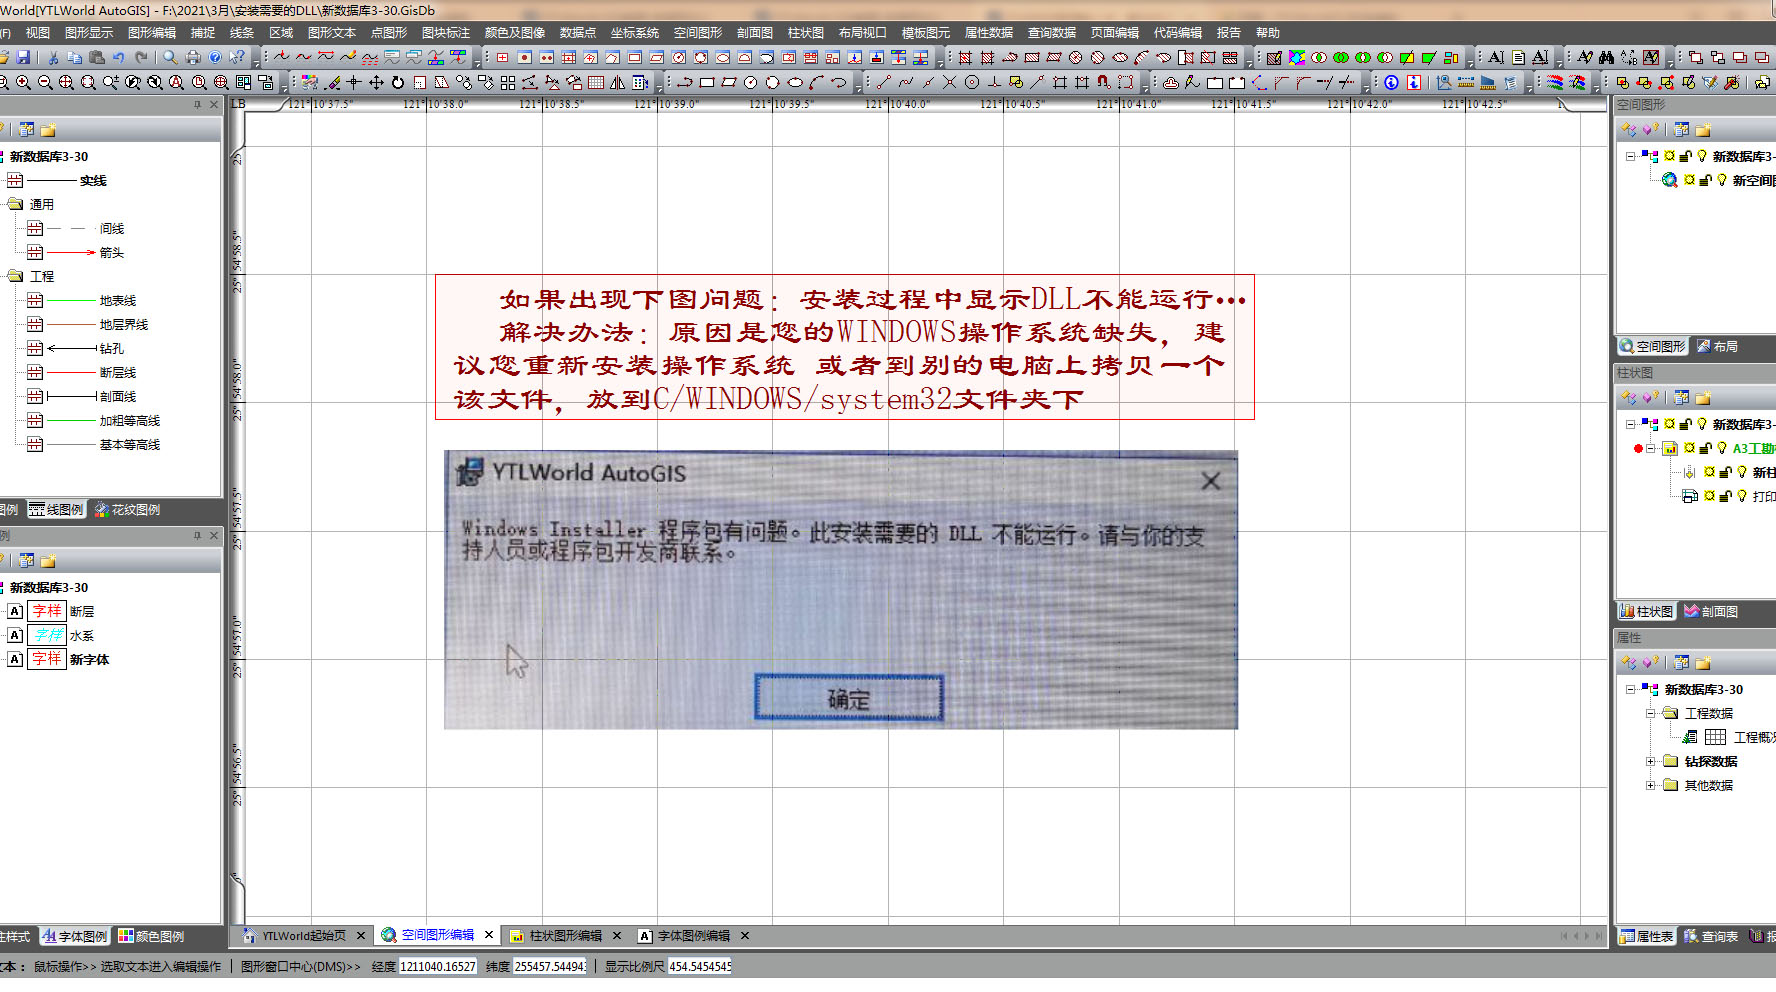Click the 纬度 value field

(x=550, y=966)
